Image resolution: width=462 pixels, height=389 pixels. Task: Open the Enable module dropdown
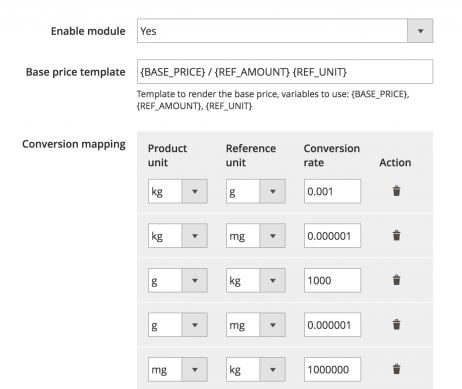click(285, 31)
